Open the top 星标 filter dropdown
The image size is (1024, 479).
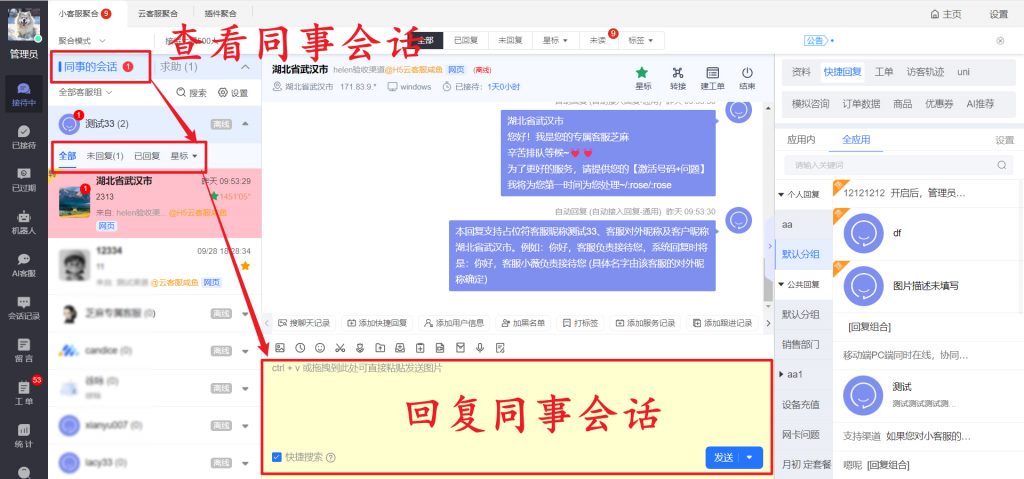[555, 41]
